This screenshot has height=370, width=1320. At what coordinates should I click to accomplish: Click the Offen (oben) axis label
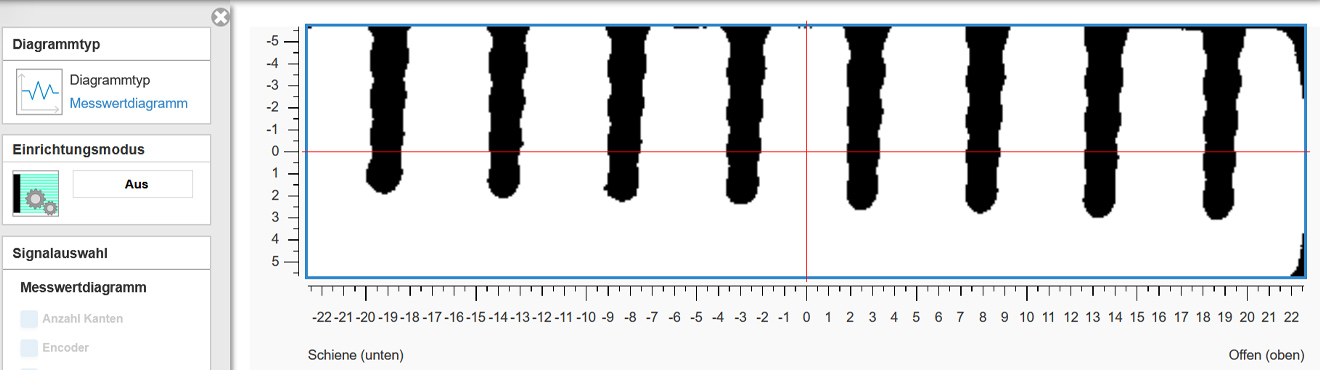click(x=1266, y=355)
